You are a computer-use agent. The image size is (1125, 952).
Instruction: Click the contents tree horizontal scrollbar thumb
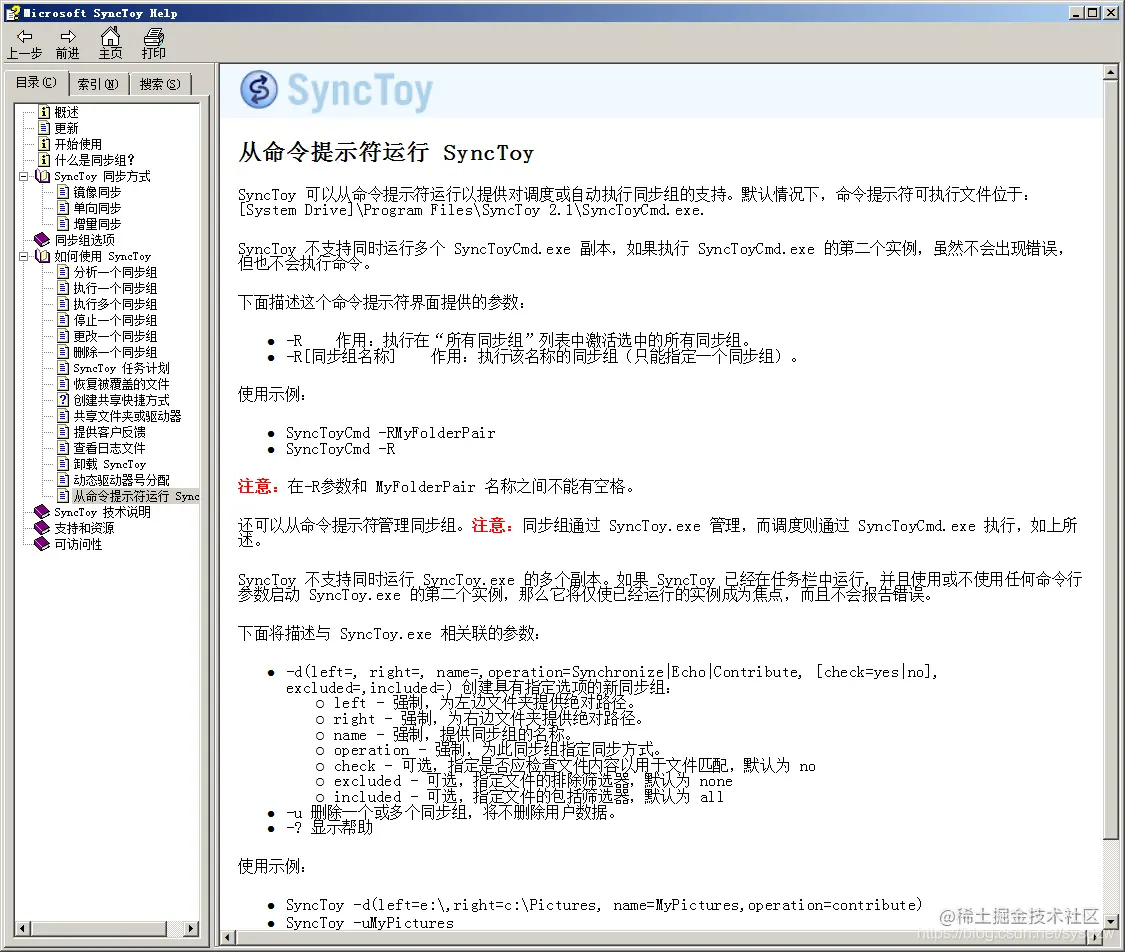point(98,928)
